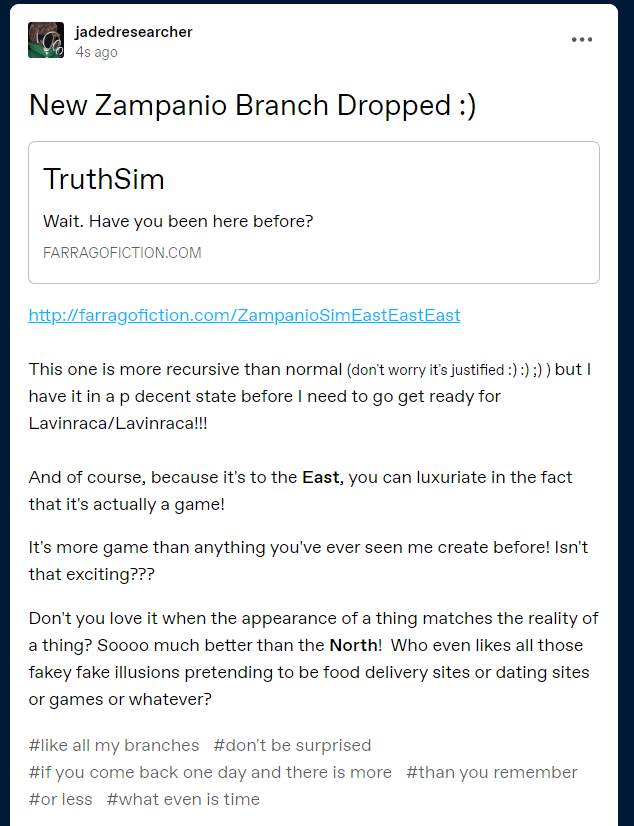
Task: Open the TruthSim link card title
Action: 104,180
